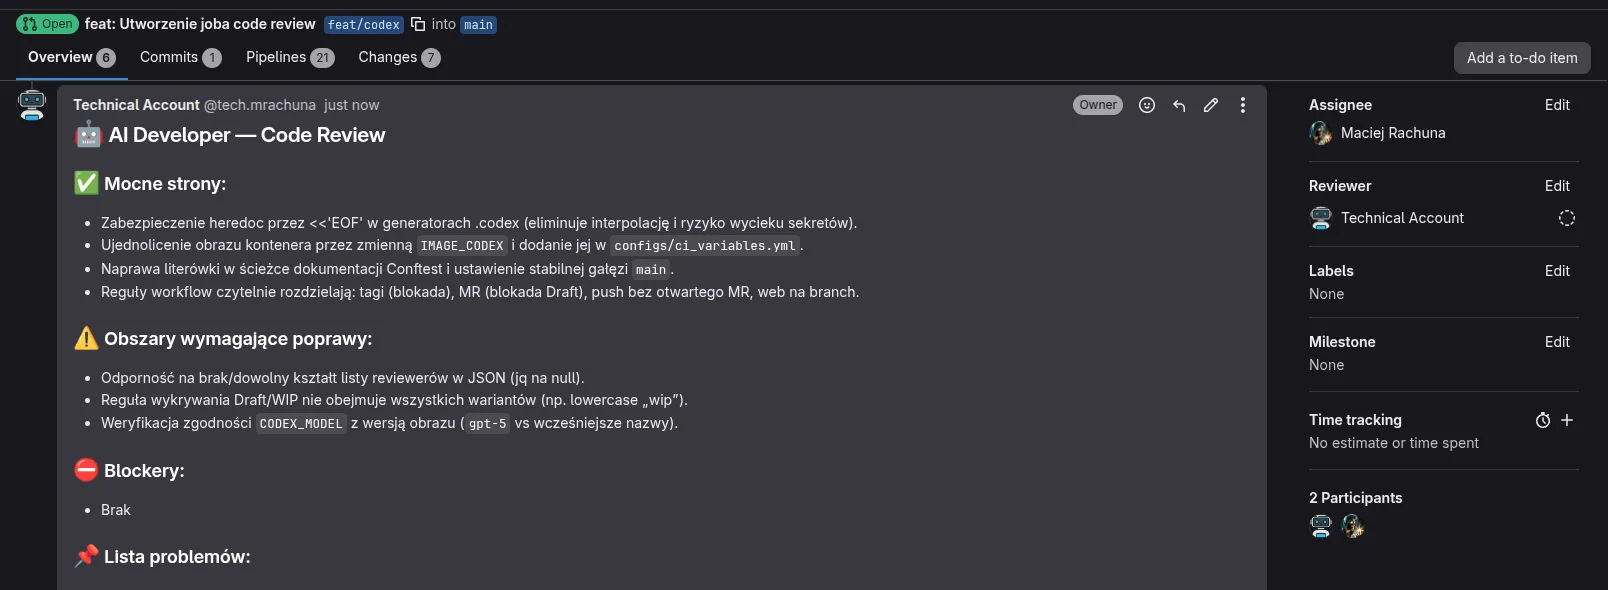Open the Pipelines tab
This screenshot has width=1608, height=590.
[x=289, y=57]
